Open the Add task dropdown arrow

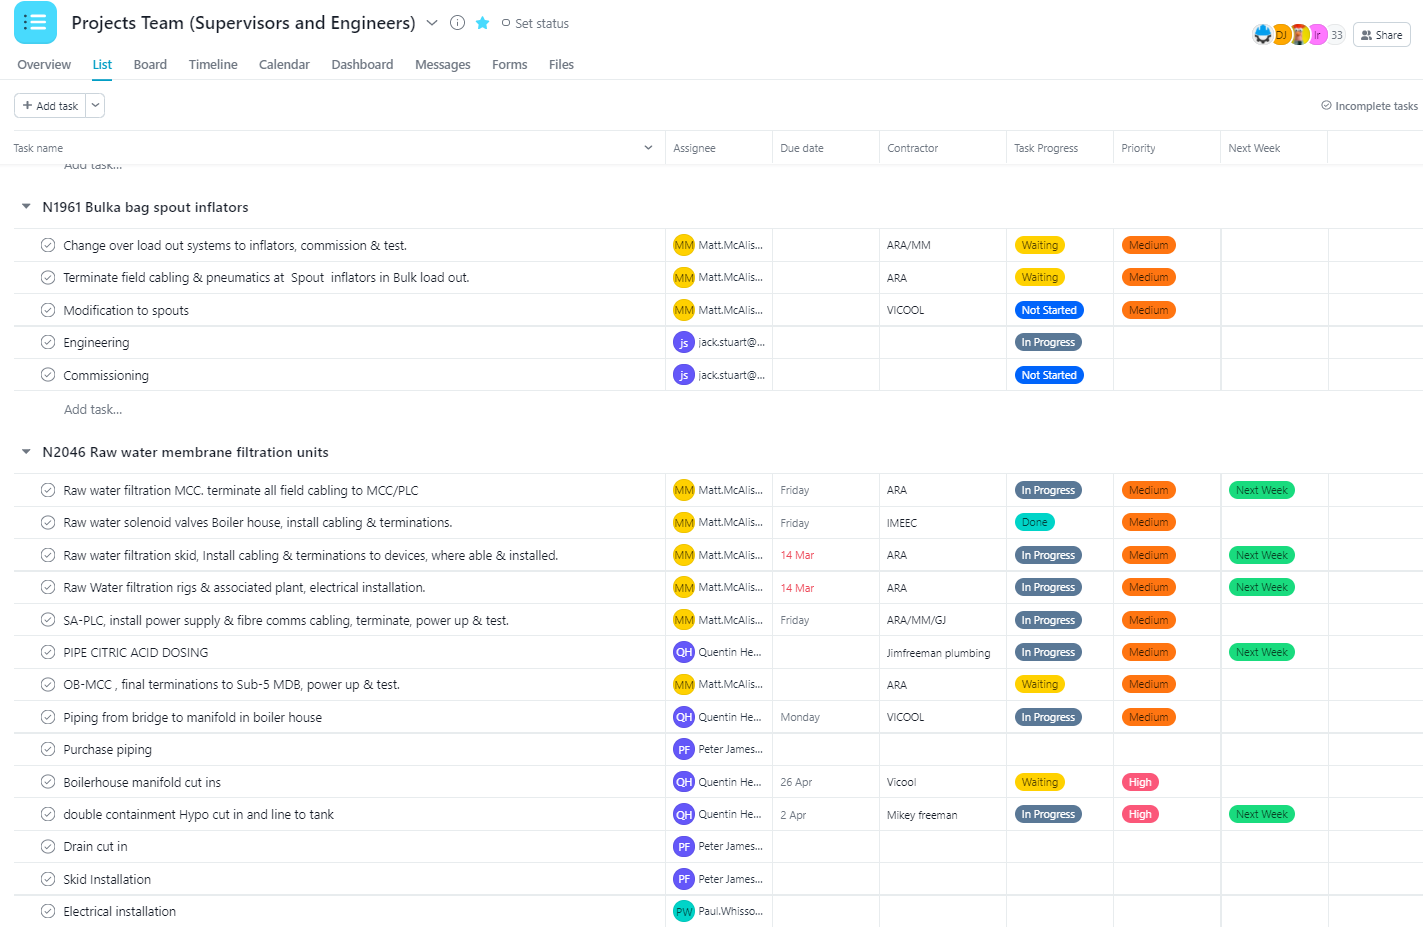point(95,105)
